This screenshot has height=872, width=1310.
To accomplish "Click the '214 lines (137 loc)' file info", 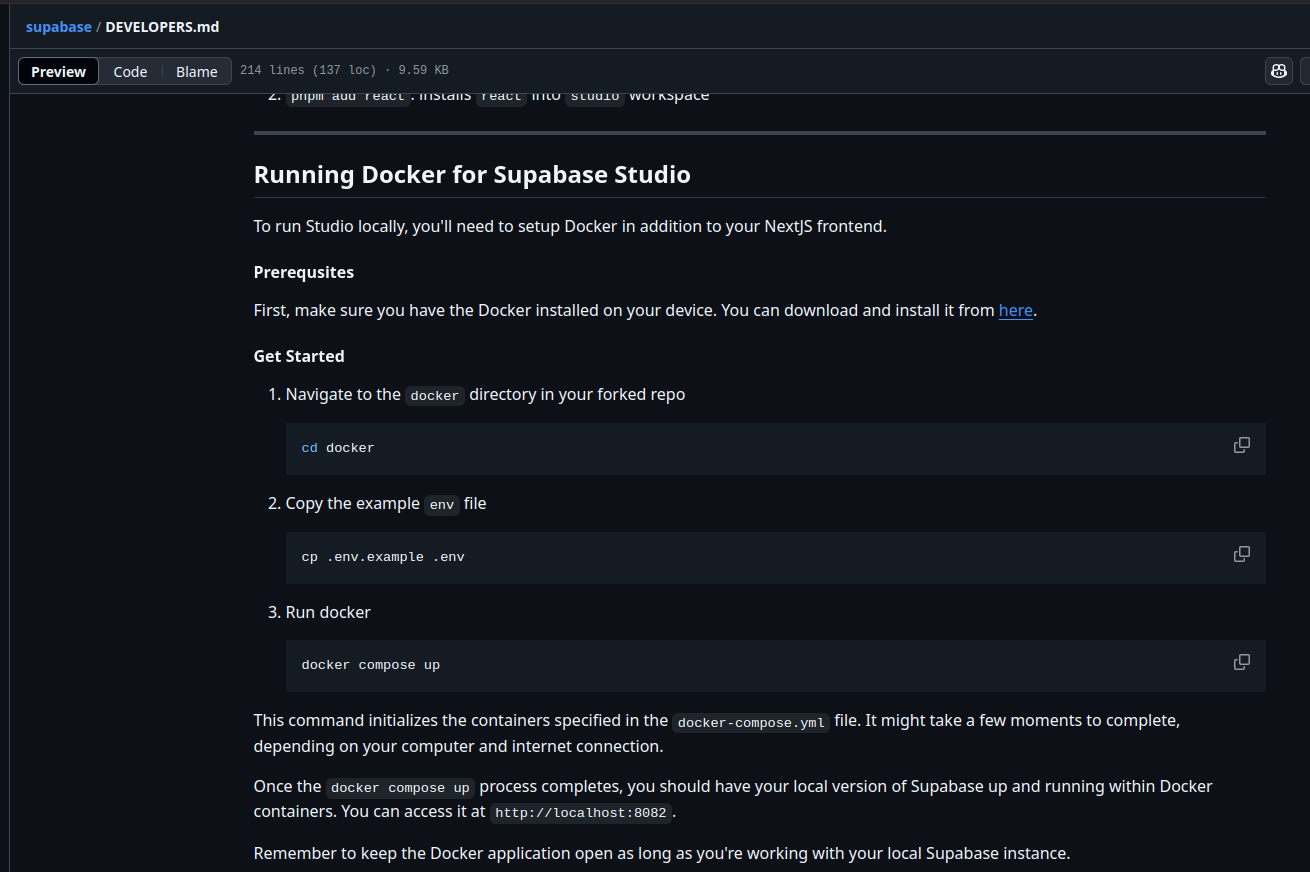I will 308,70.
